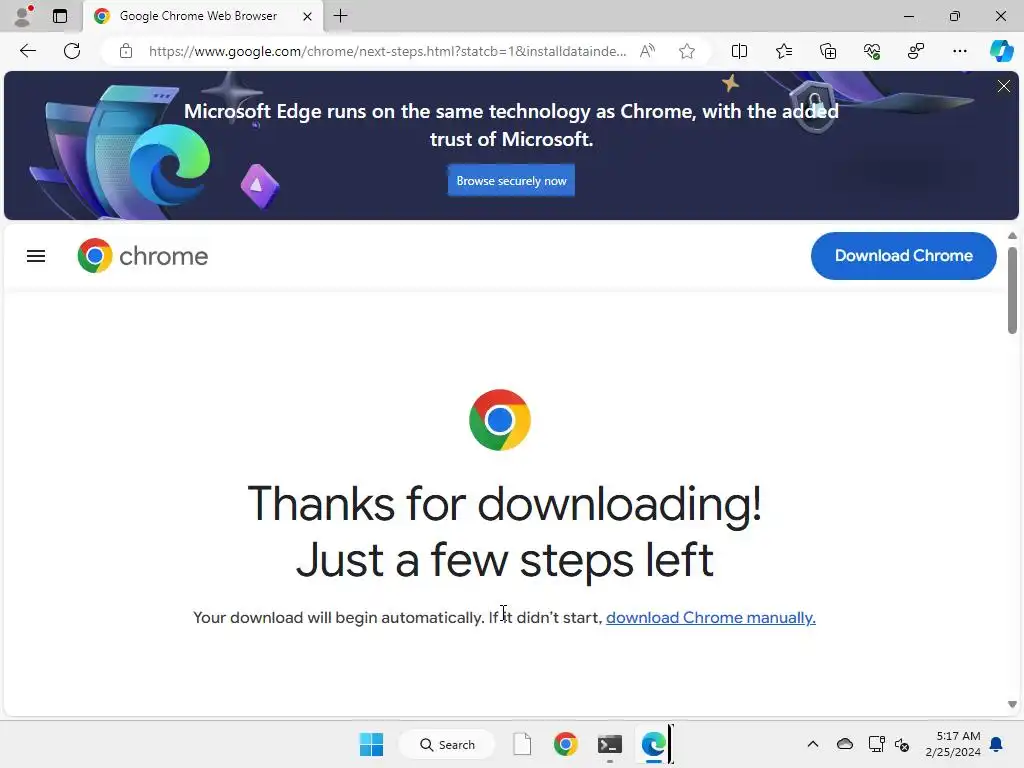The width and height of the screenshot is (1024, 768).
Task: Open clock showing 5:17 AM 2/25/2024
Action: [x=953, y=744]
